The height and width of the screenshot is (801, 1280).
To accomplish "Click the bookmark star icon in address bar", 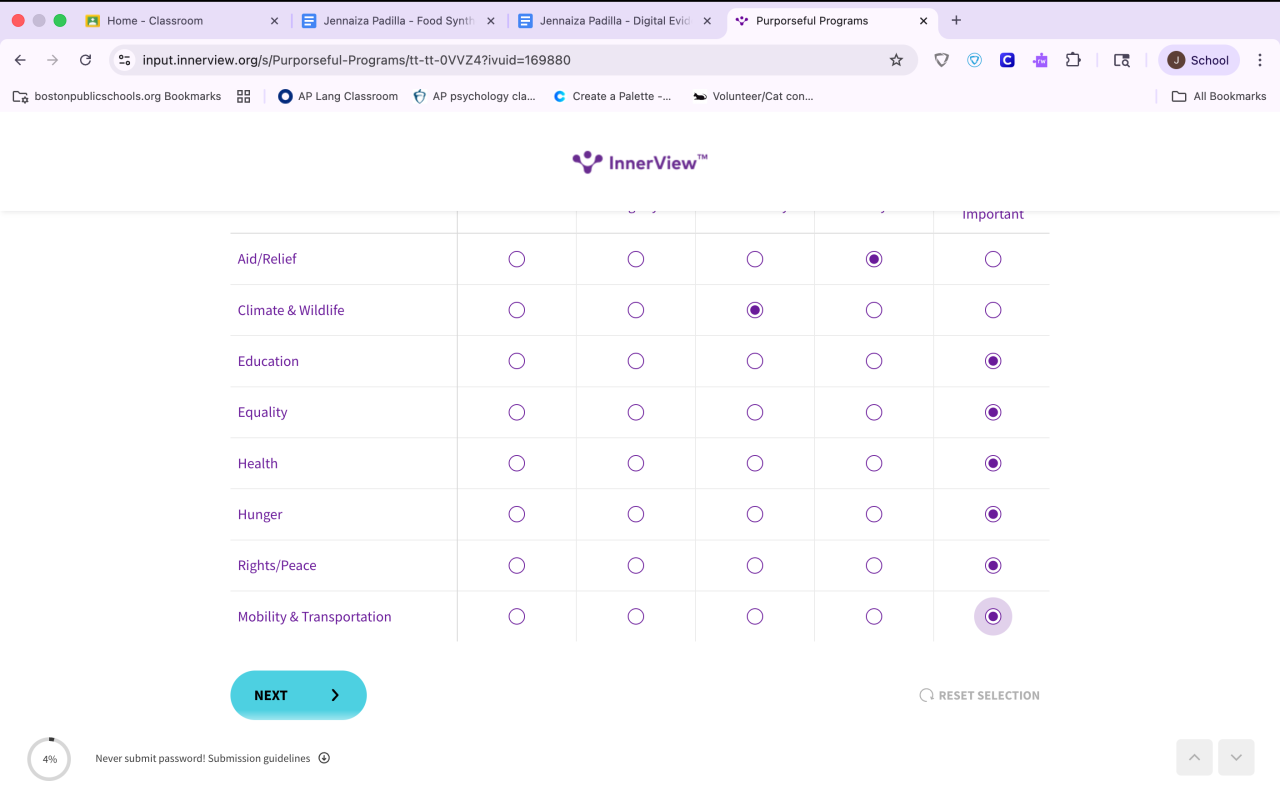I will click(x=896, y=60).
